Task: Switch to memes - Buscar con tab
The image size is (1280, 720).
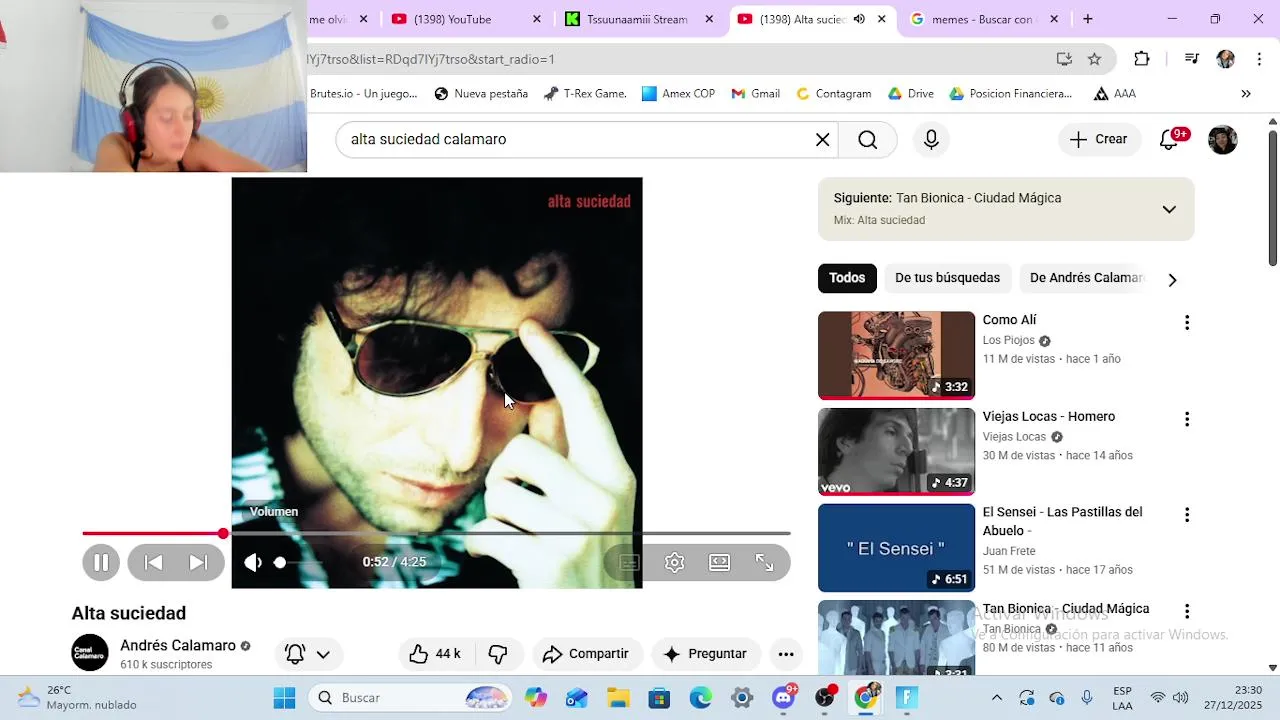Action: [x=985, y=19]
